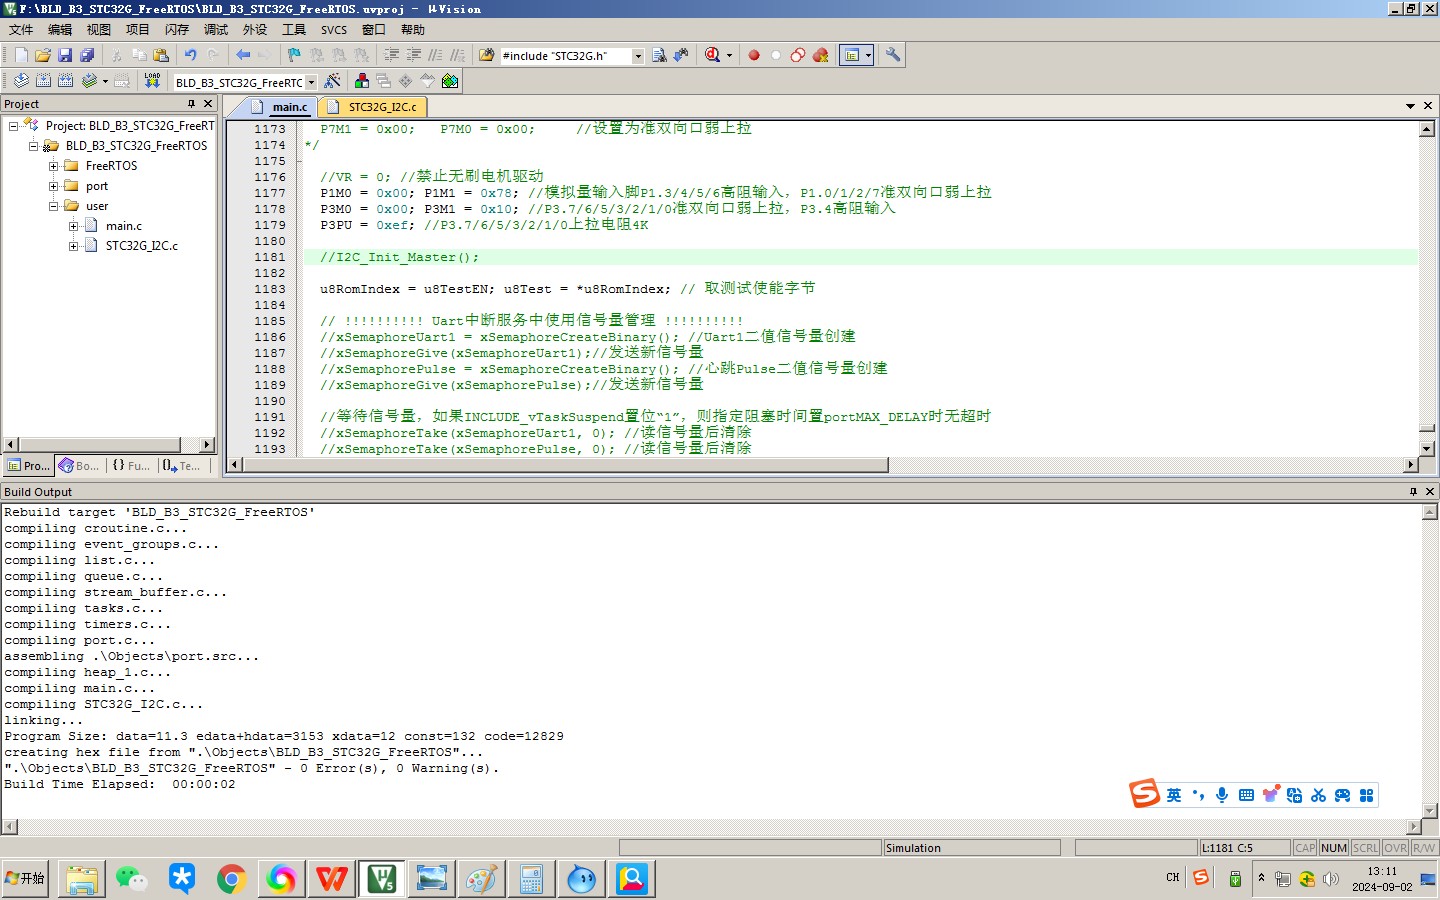Expand the port group

pos(53,186)
